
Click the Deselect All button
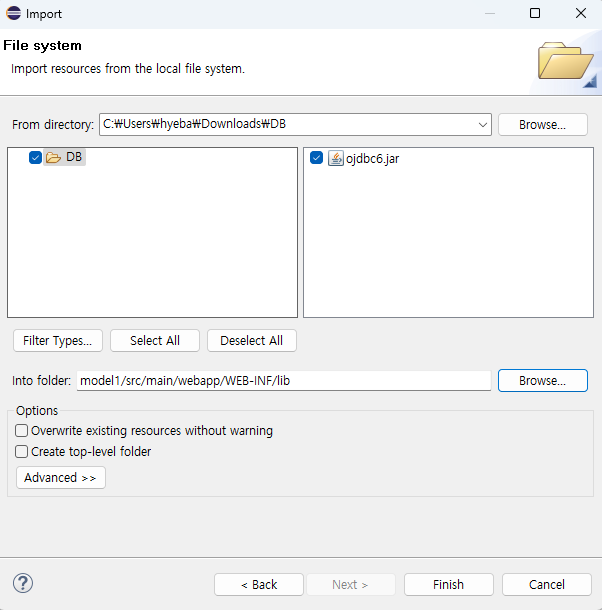[252, 340]
